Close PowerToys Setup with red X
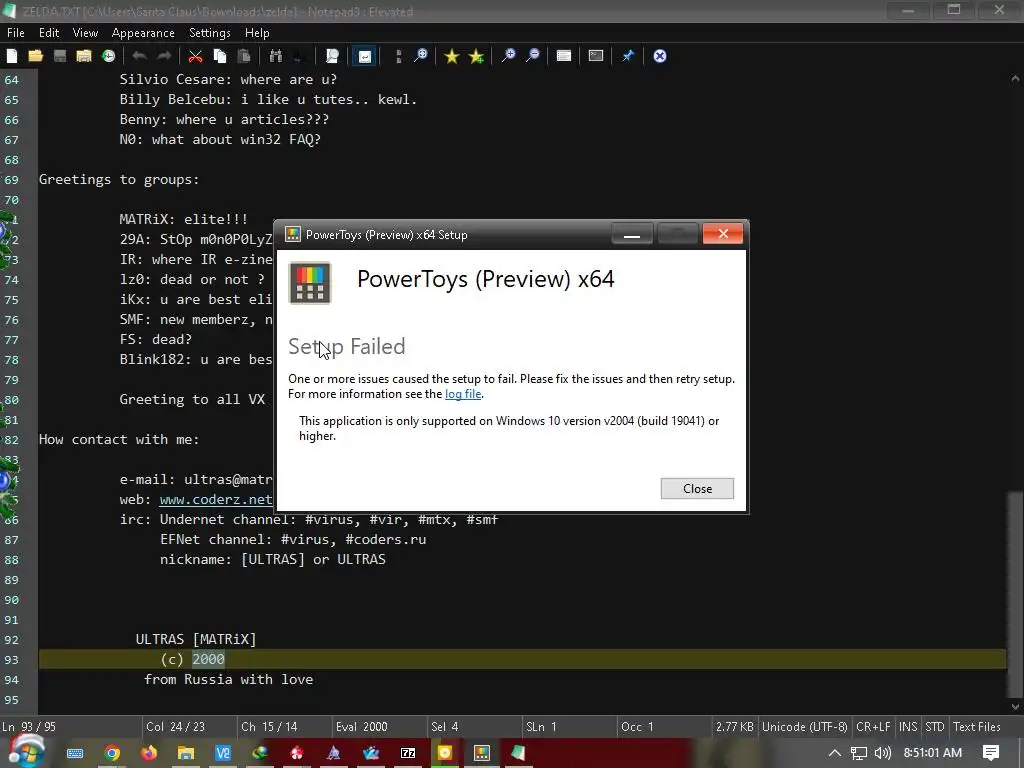The height and width of the screenshot is (768, 1024). 723,234
